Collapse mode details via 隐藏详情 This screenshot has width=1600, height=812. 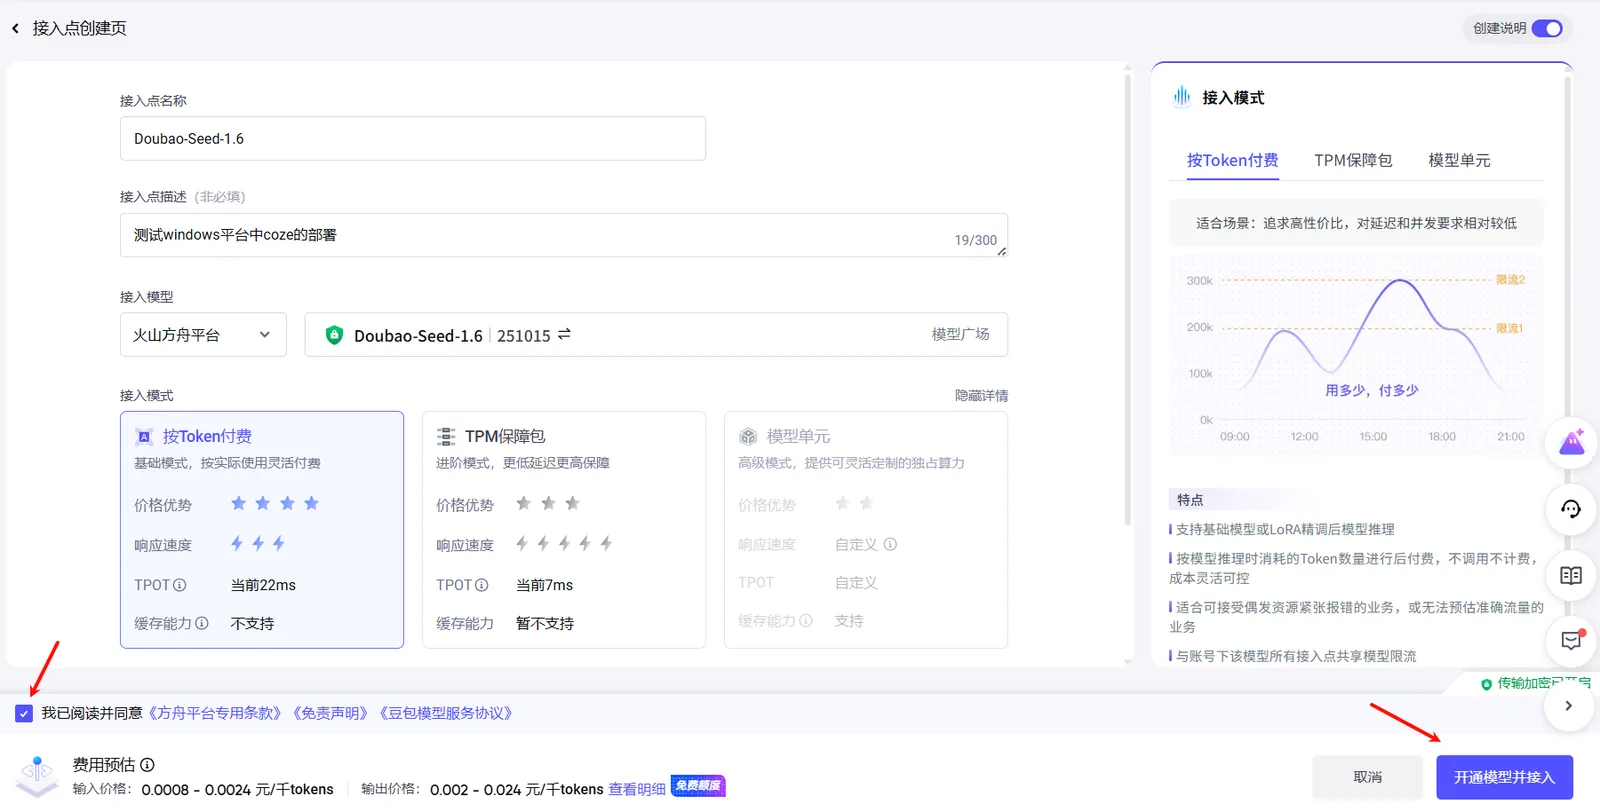(x=981, y=396)
